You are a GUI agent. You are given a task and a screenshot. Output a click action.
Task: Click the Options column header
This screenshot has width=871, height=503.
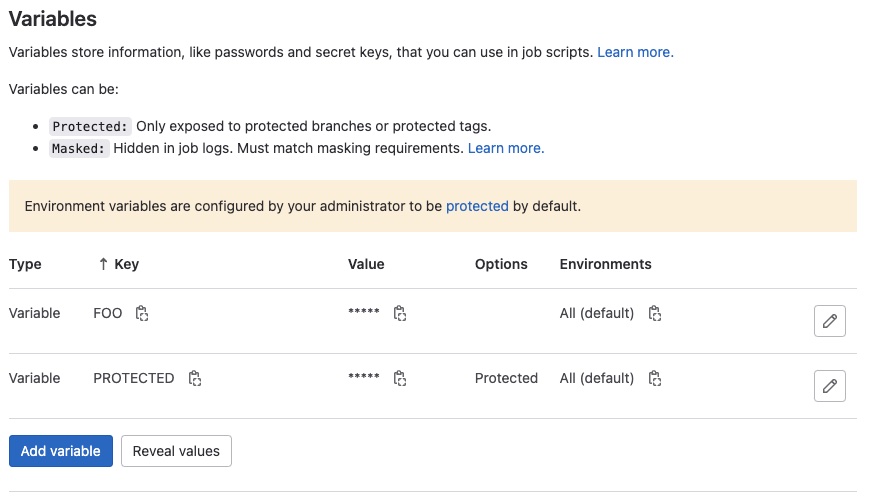click(501, 264)
